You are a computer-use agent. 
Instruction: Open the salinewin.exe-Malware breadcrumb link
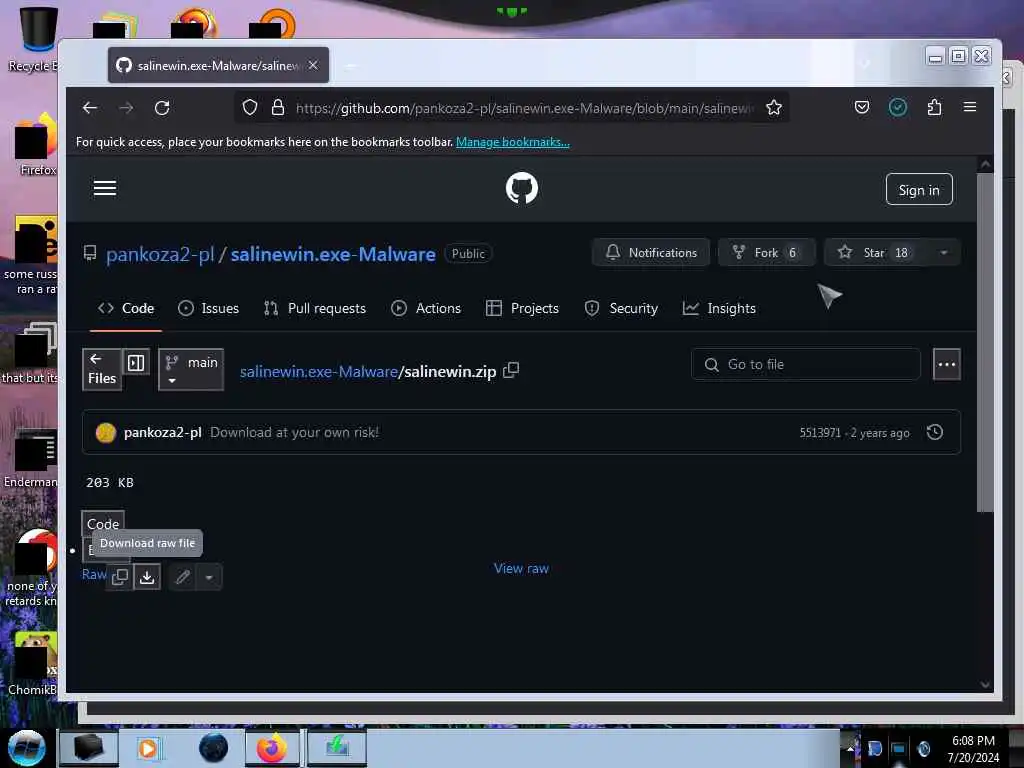pyautogui.click(x=319, y=372)
